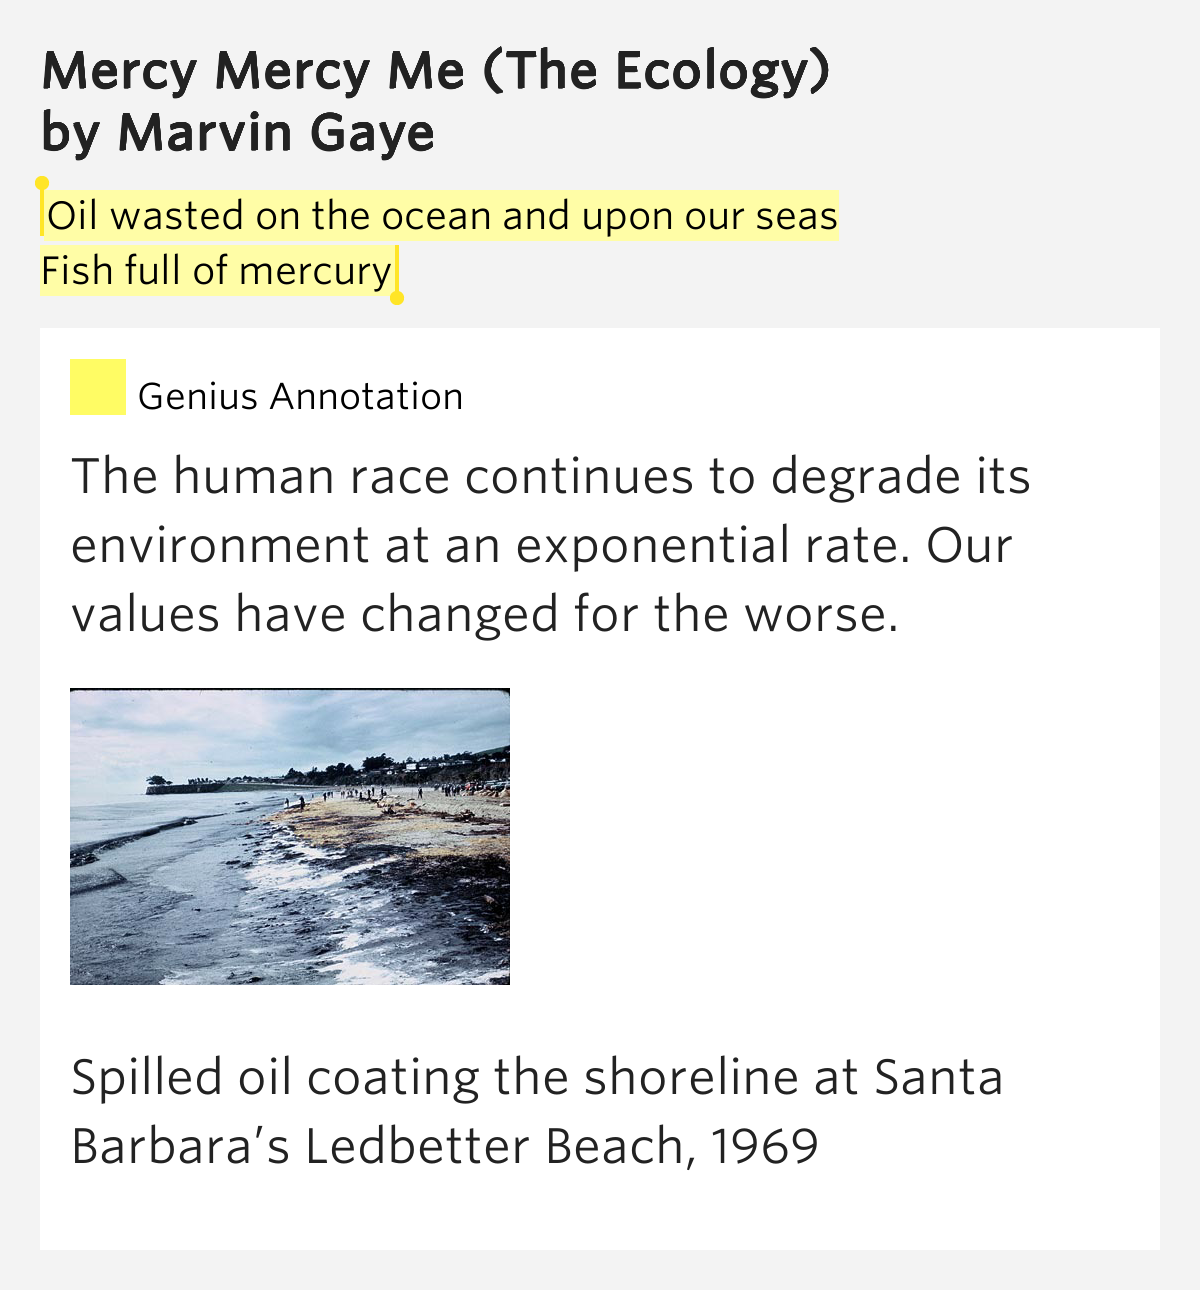The image size is (1200, 1290).
Task: Click the word "environment" in the annotation
Action: tap(220, 547)
